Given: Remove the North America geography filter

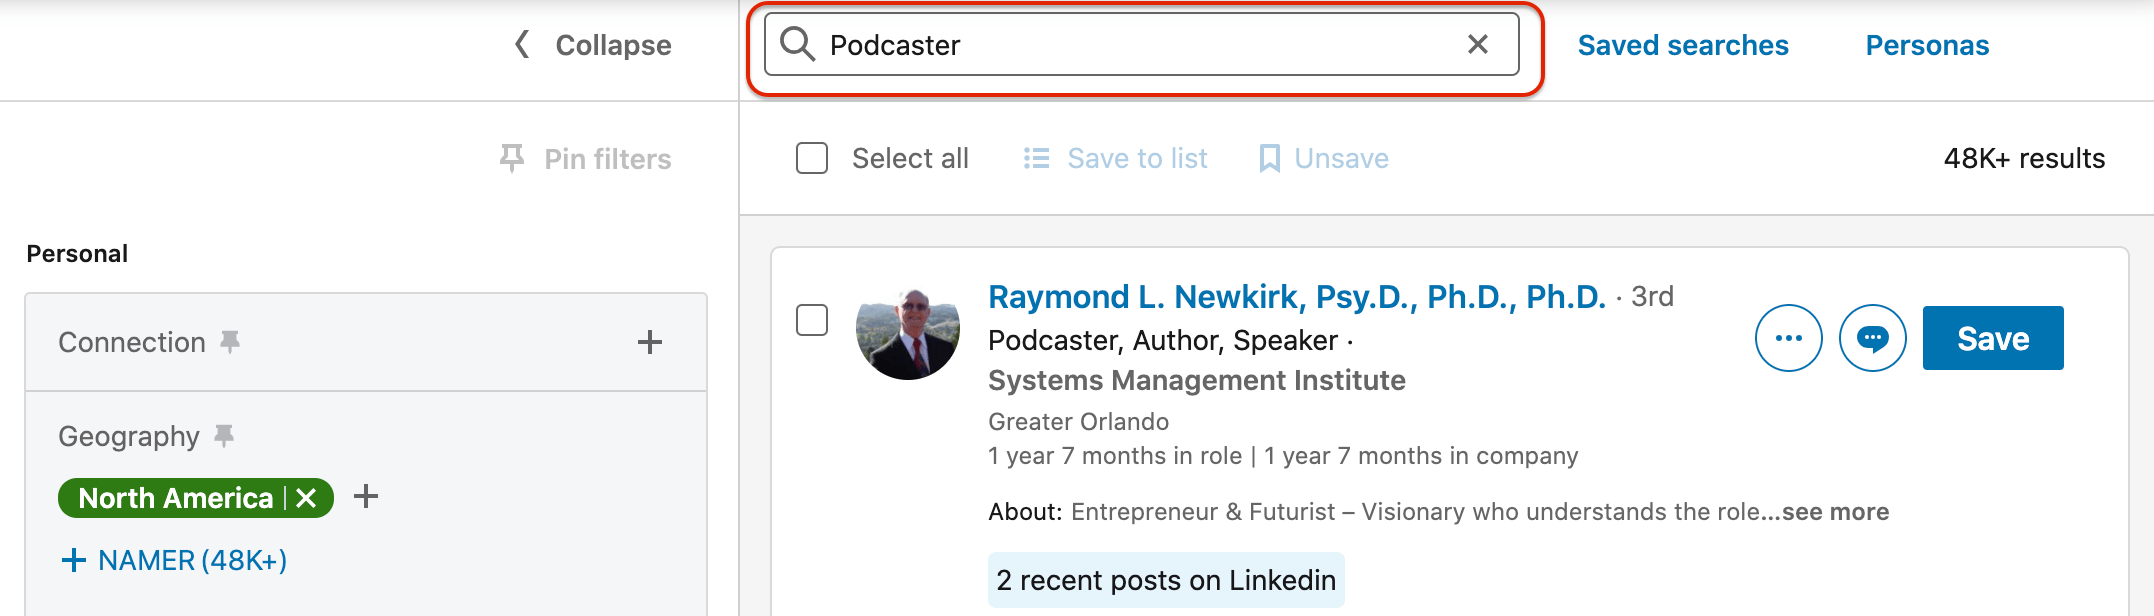Looking at the screenshot, I should [307, 498].
